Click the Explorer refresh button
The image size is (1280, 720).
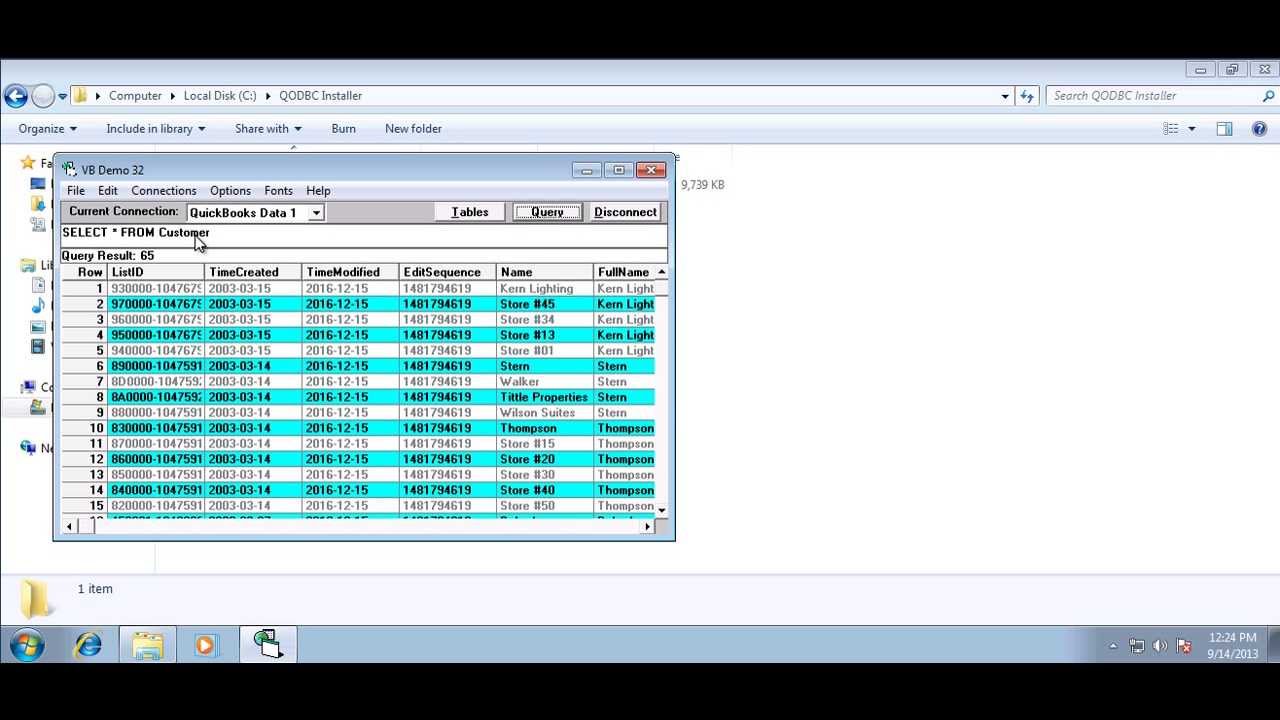coord(1027,96)
